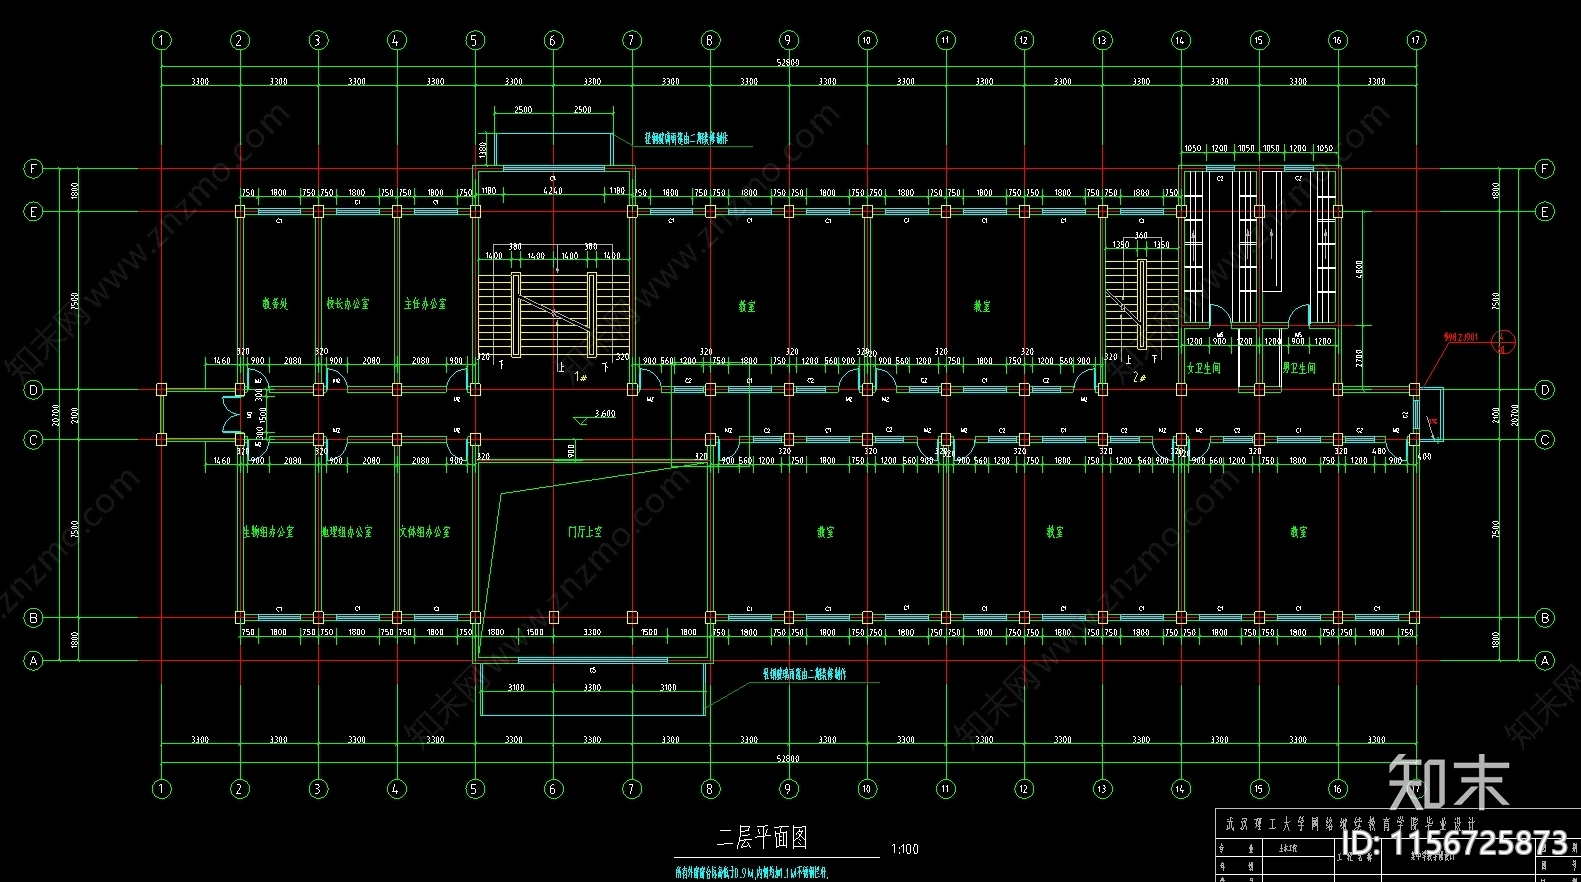This screenshot has height=882, width=1581.
Task: Select bottom-row grid axis bubble 13
Action: (x=1102, y=789)
